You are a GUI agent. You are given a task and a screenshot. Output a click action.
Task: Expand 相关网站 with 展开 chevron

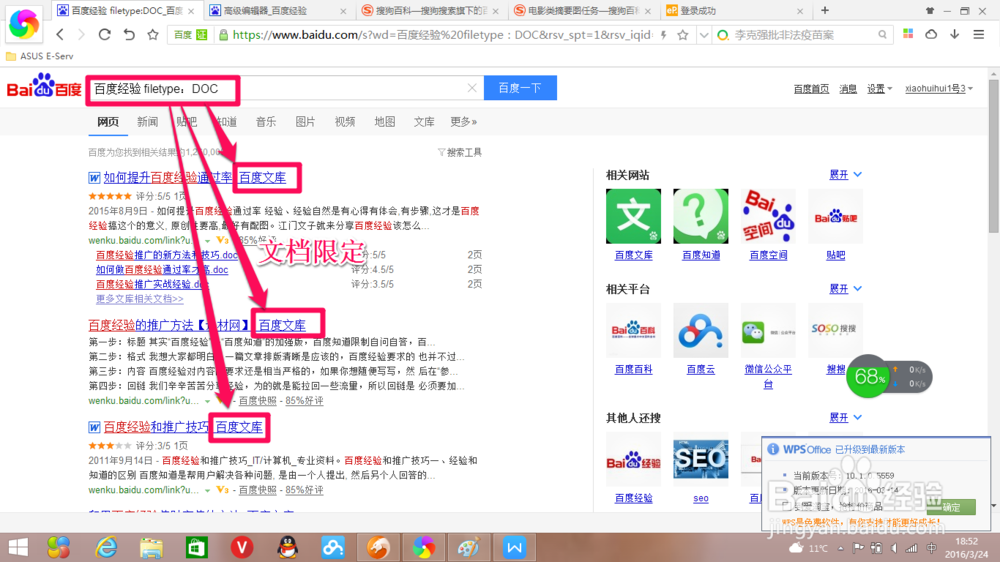coord(846,175)
